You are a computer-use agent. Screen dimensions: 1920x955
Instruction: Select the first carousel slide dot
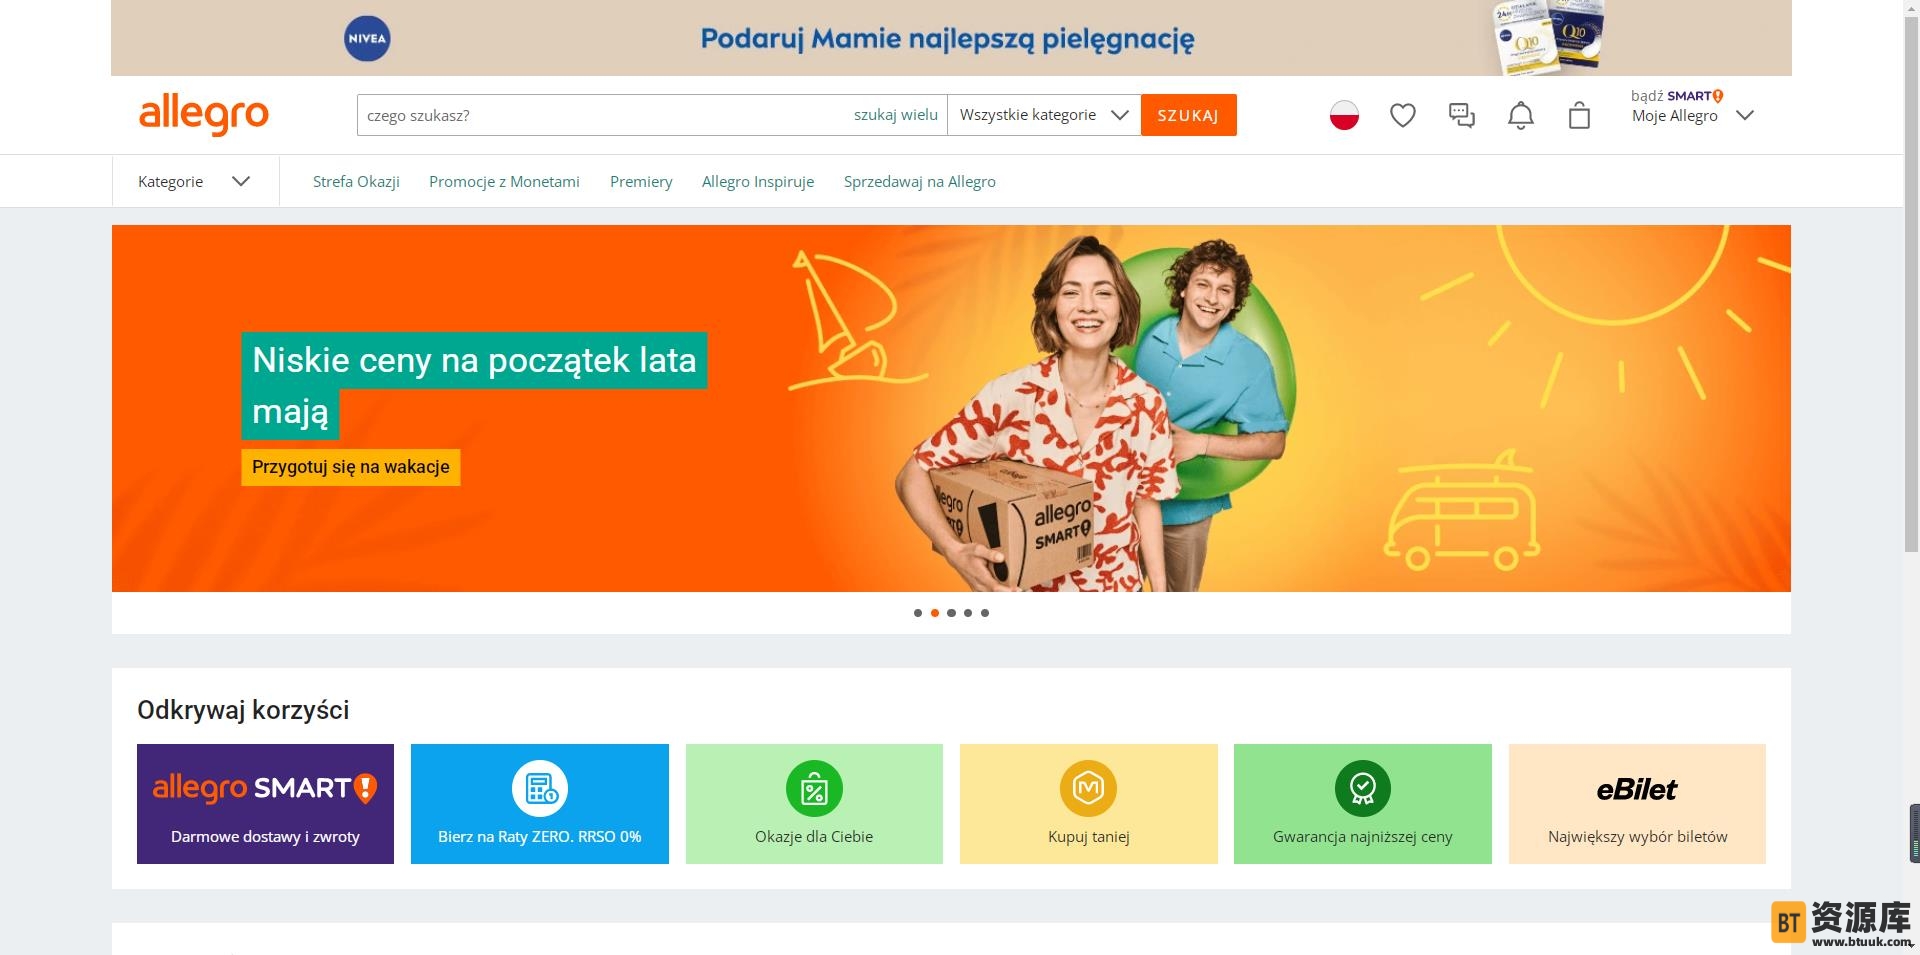pyautogui.click(x=918, y=613)
